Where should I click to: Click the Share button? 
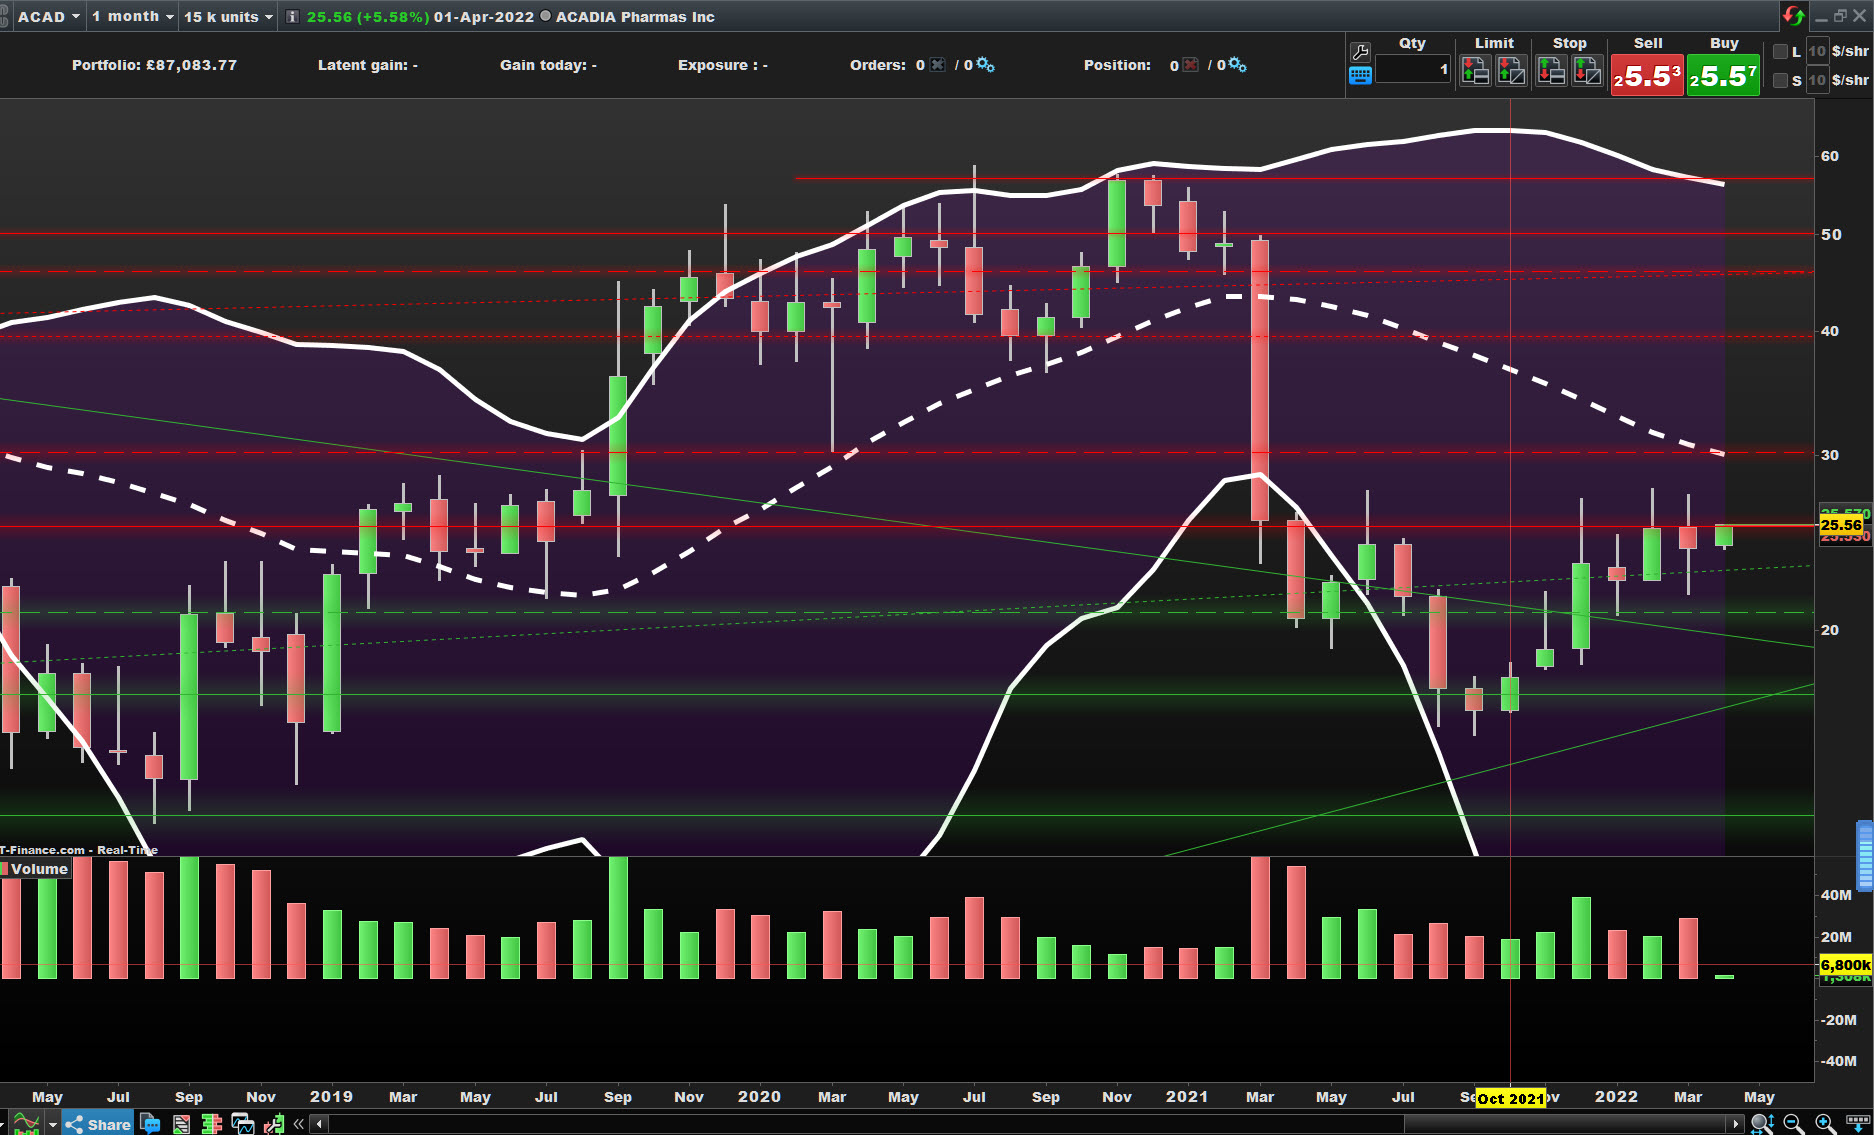tap(98, 1124)
